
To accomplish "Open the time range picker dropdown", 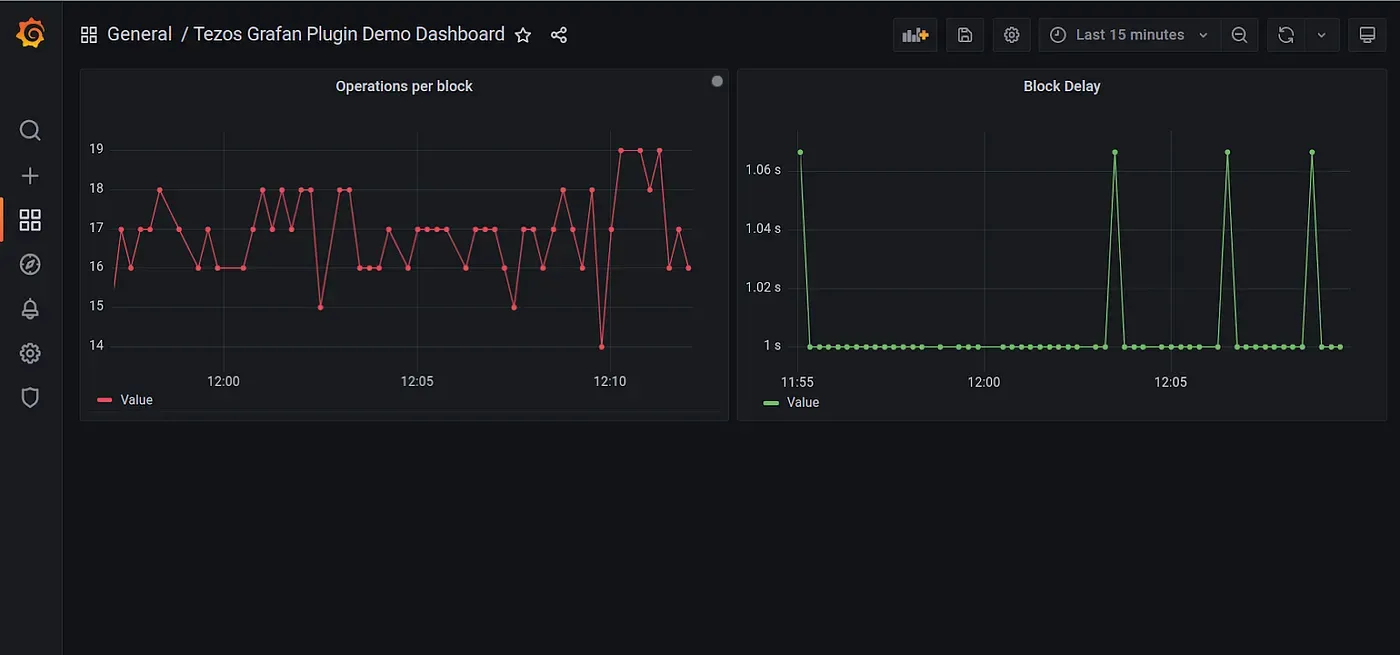I will pos(1128,34).
